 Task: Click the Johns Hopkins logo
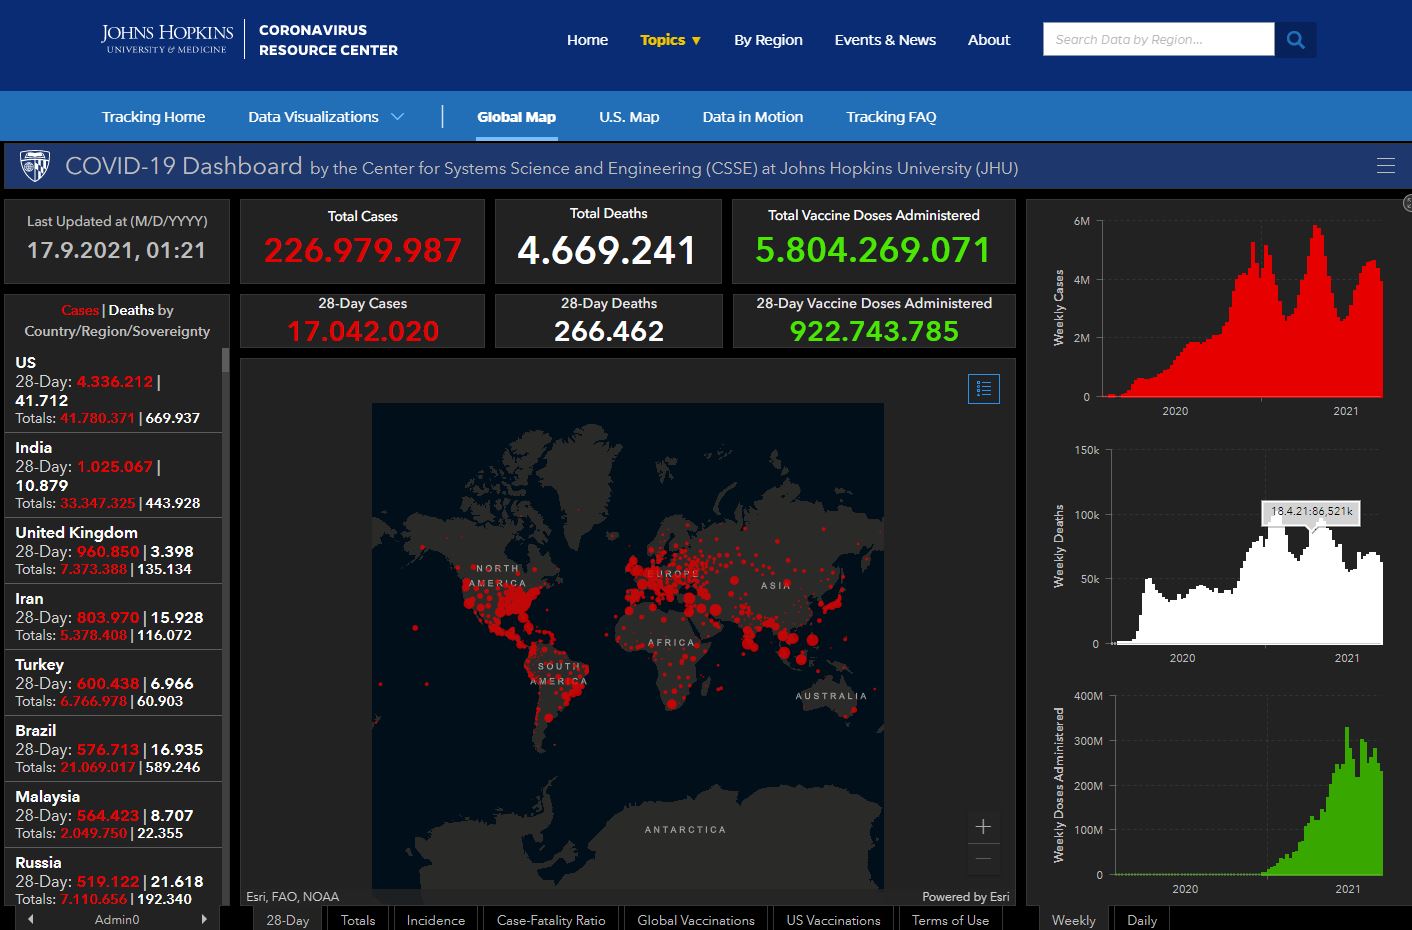(167, 39)
